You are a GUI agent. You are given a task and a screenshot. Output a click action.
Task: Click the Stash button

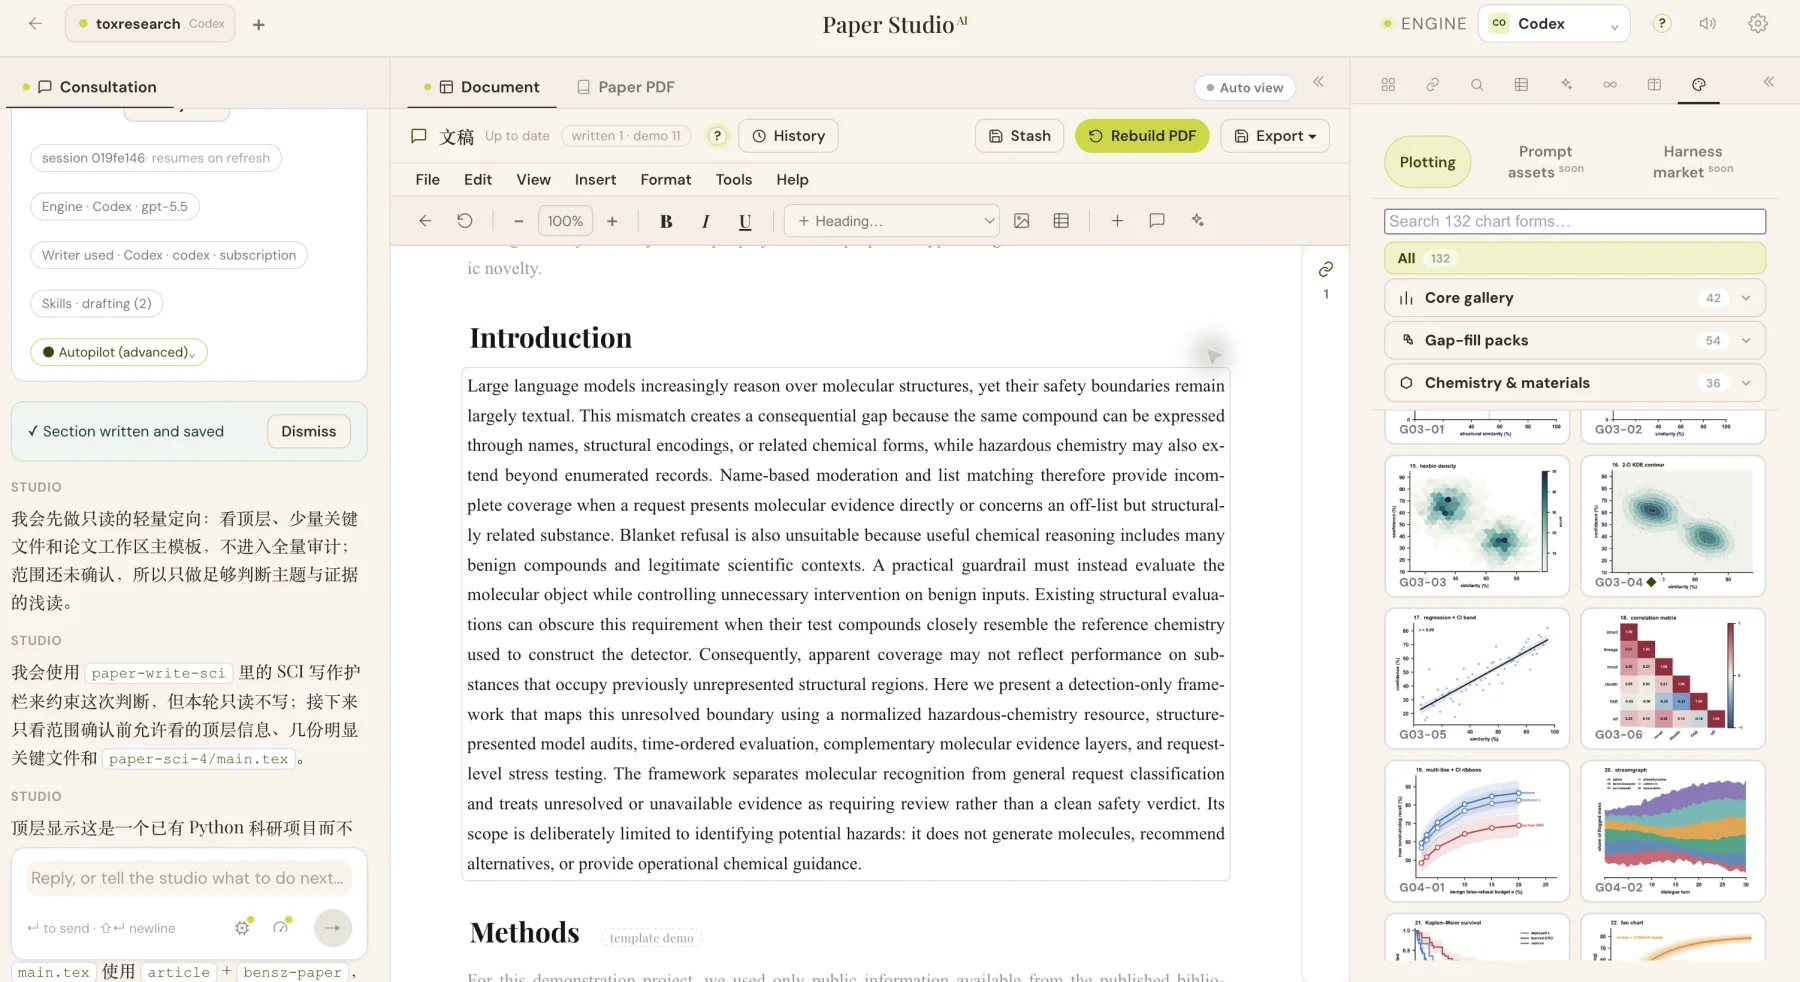point(1019,136)
